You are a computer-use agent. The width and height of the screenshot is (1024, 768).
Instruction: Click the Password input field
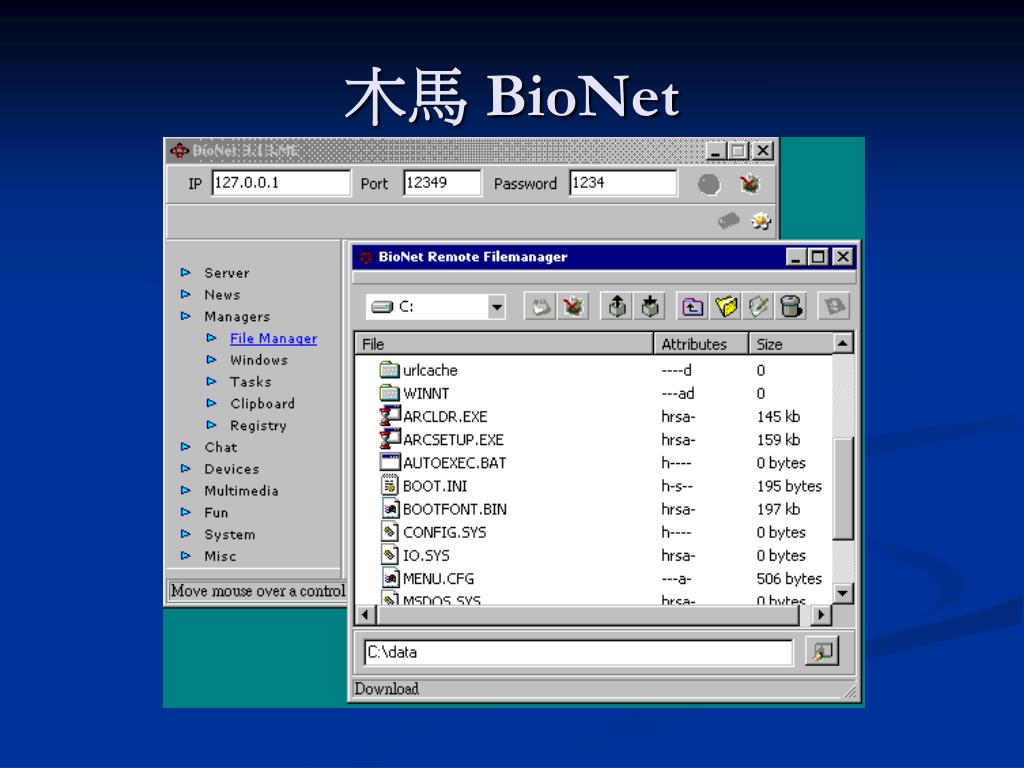[x=623, y=183]
